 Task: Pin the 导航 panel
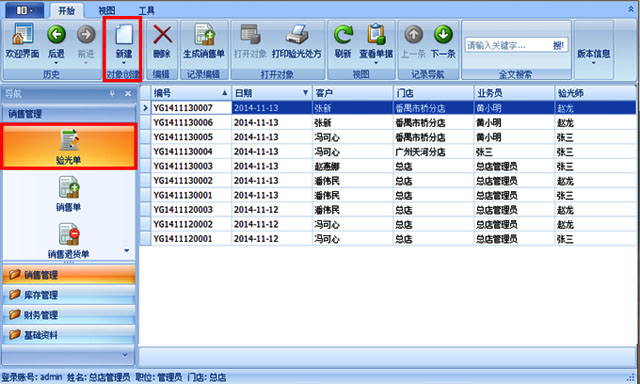click(112, 93)
